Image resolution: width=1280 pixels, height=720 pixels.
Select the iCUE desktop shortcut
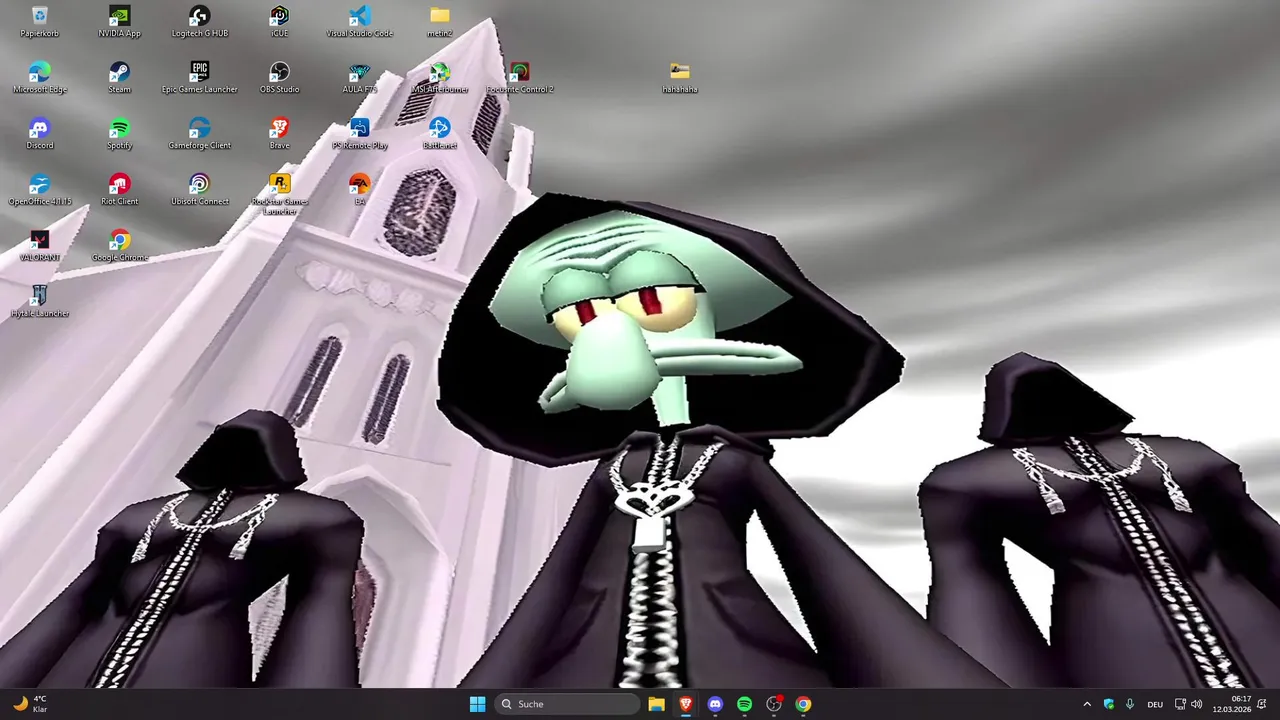(x=279, y=22)
